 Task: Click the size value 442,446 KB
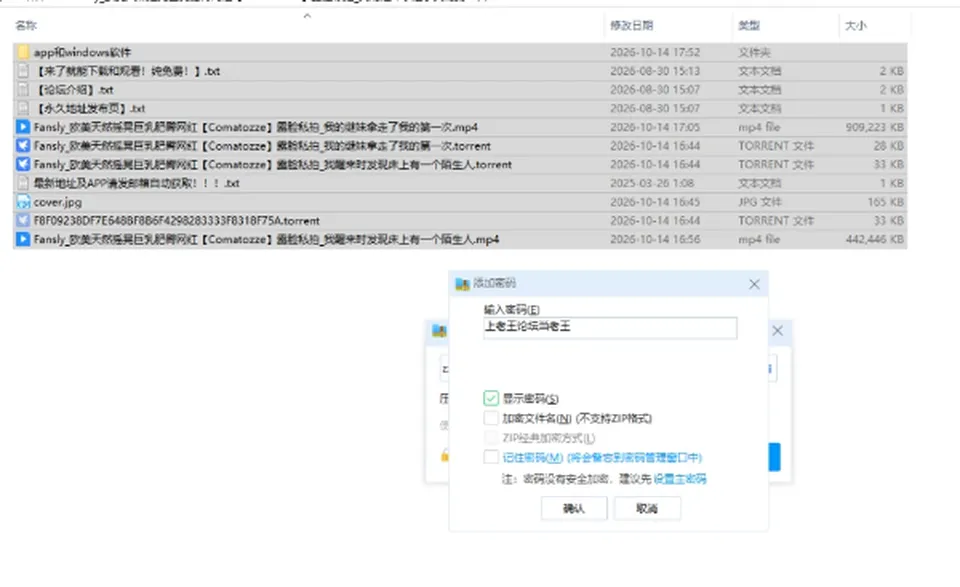874,239
